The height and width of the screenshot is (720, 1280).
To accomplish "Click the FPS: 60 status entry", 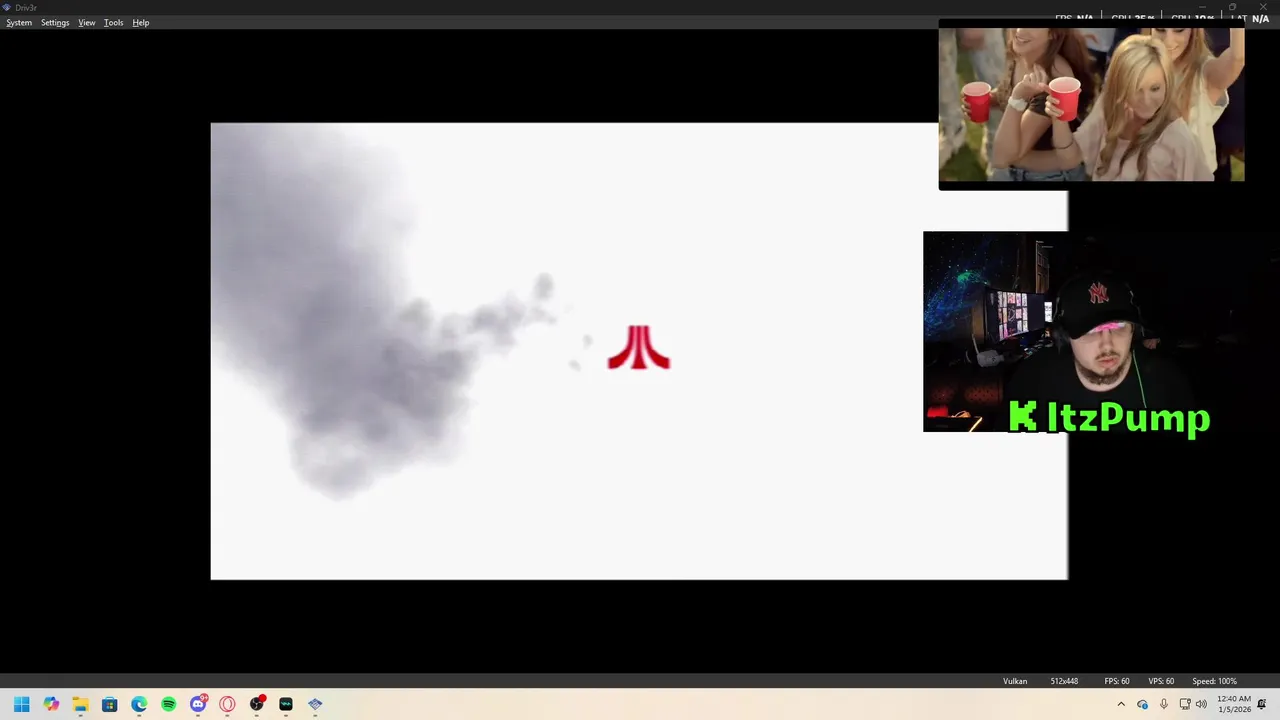I will tap(1117, 681).
